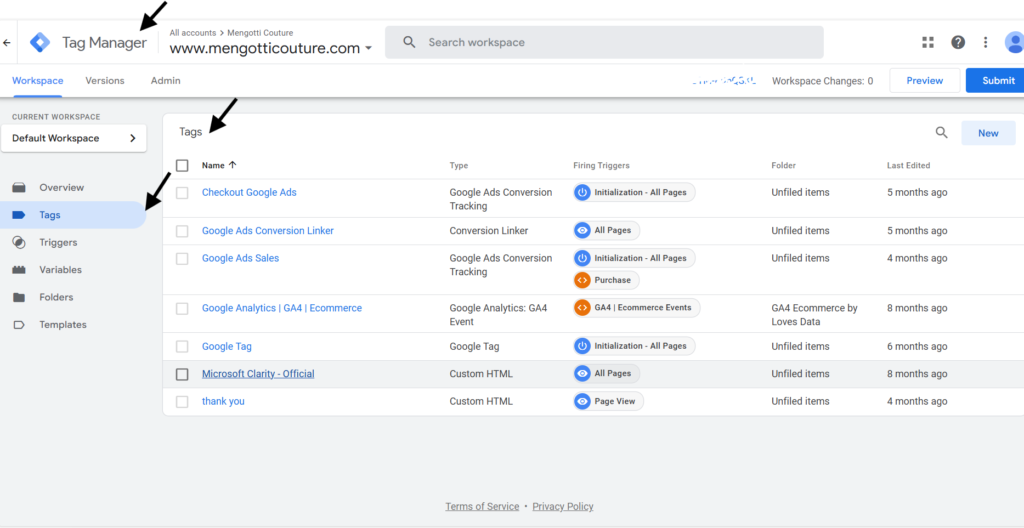Click the Overview sidebar icon
This screenshot has height=528, width=1024.
[19, 188]
